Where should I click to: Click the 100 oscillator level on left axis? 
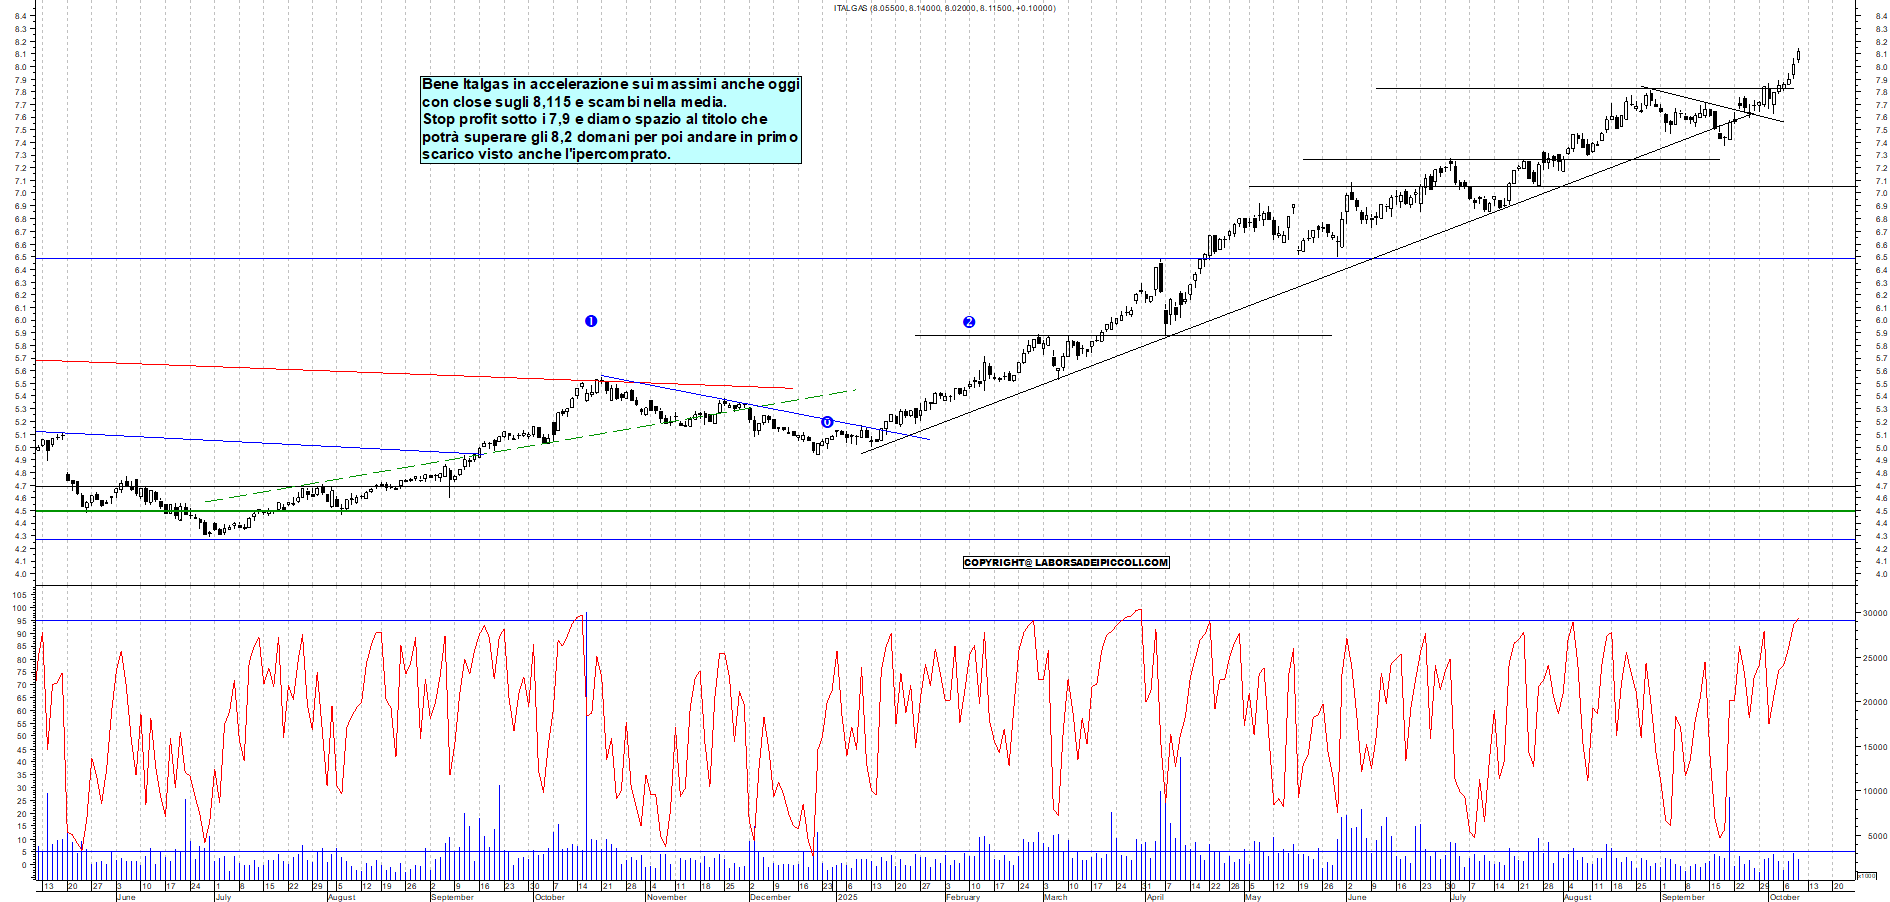point(20,608)
